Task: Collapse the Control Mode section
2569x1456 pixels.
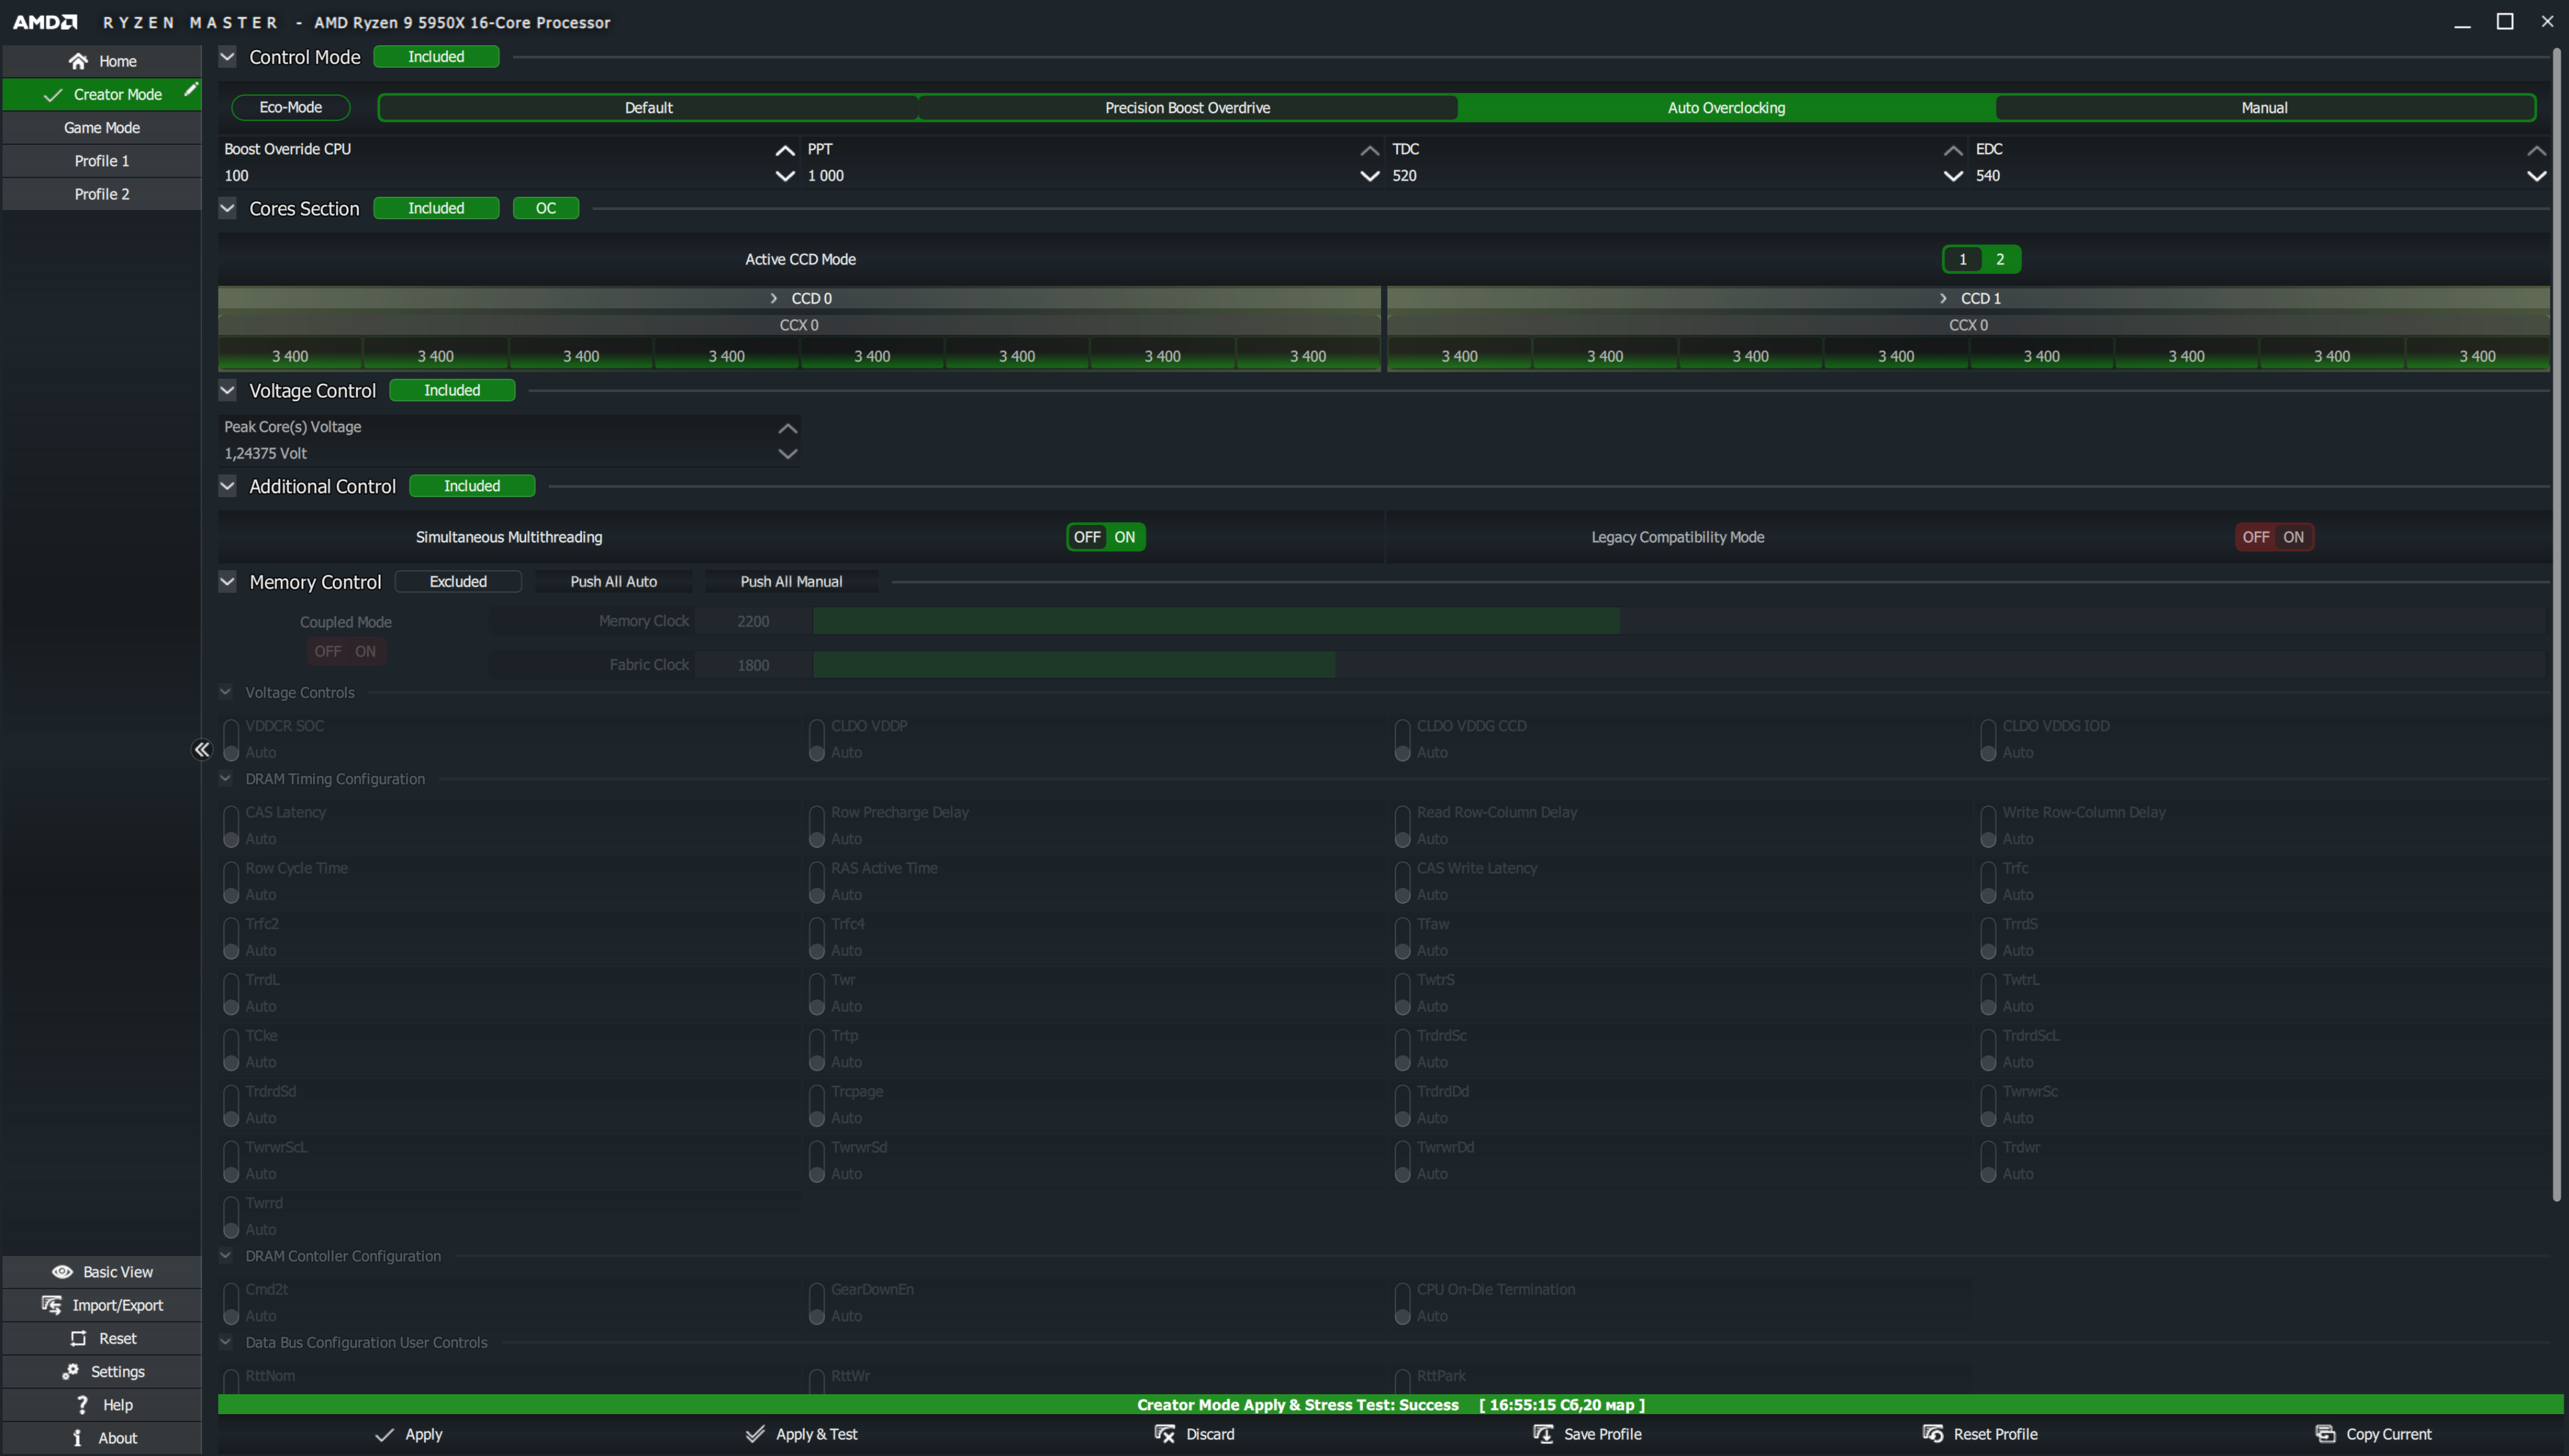Action: click(228, 57)
